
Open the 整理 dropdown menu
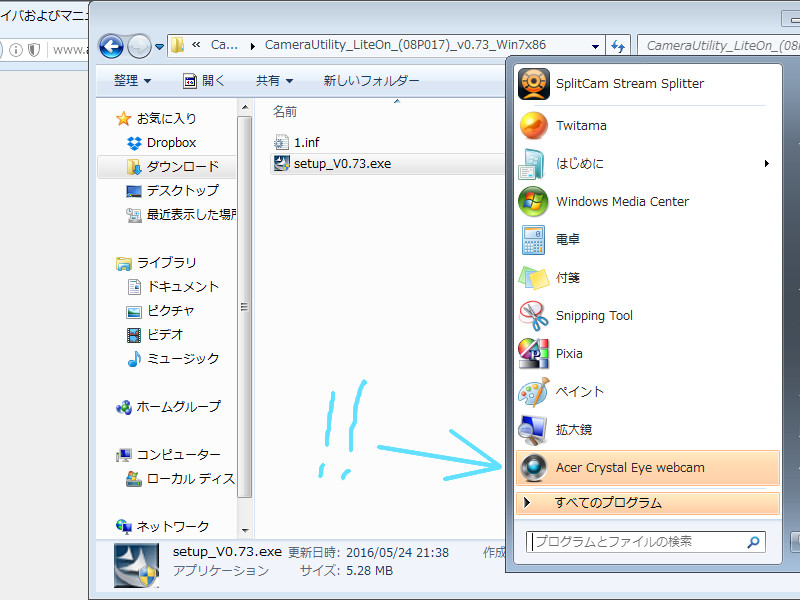(133, 81)
